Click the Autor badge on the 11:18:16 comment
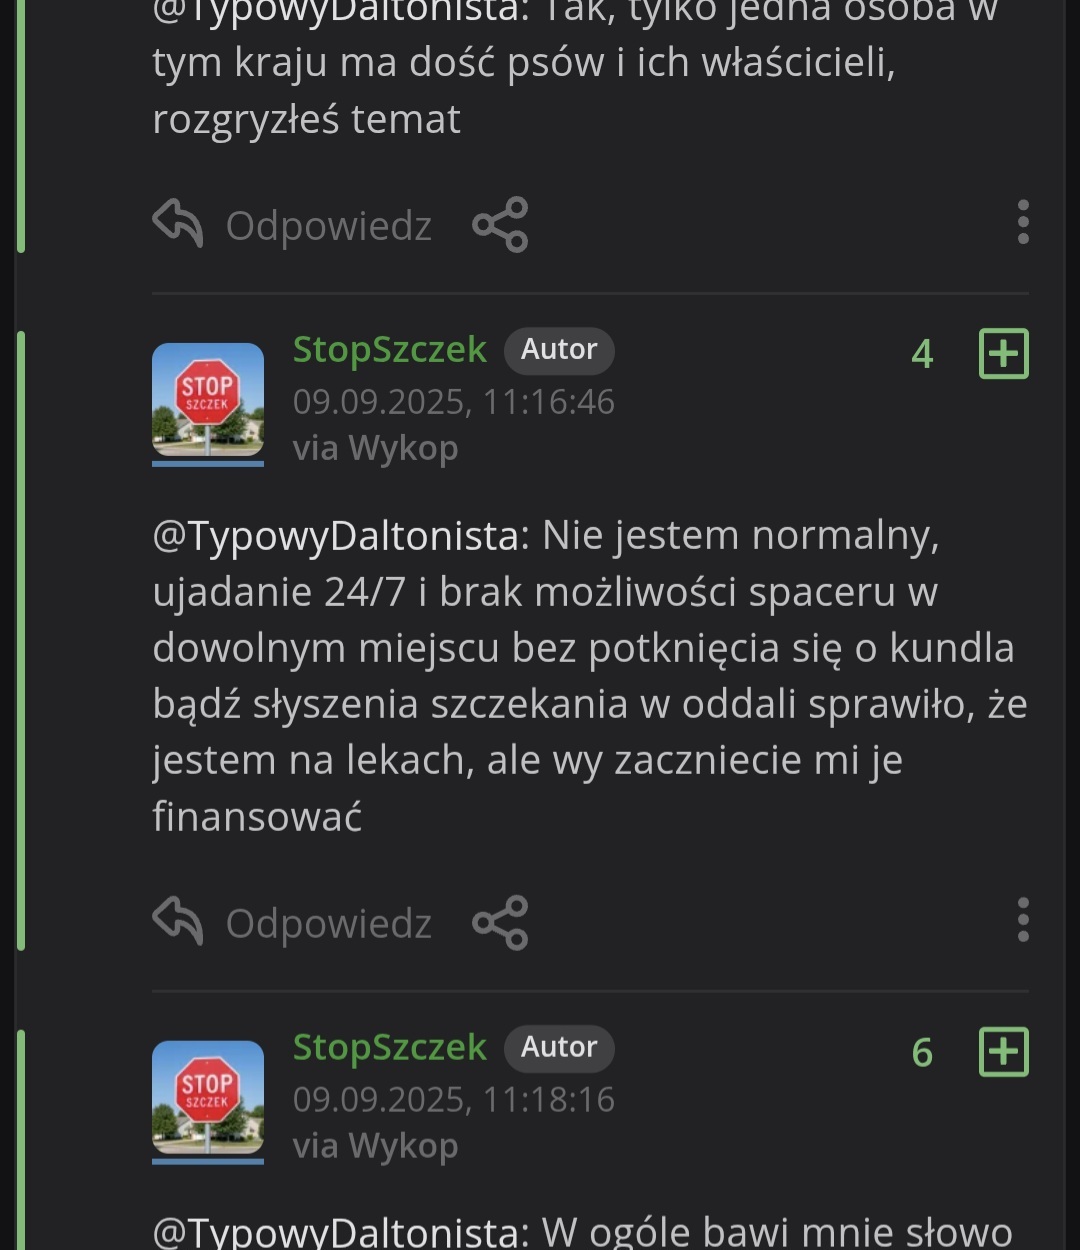Image resolution: width=1080 pixels, height=1250 pixels. click(558, 1048)
